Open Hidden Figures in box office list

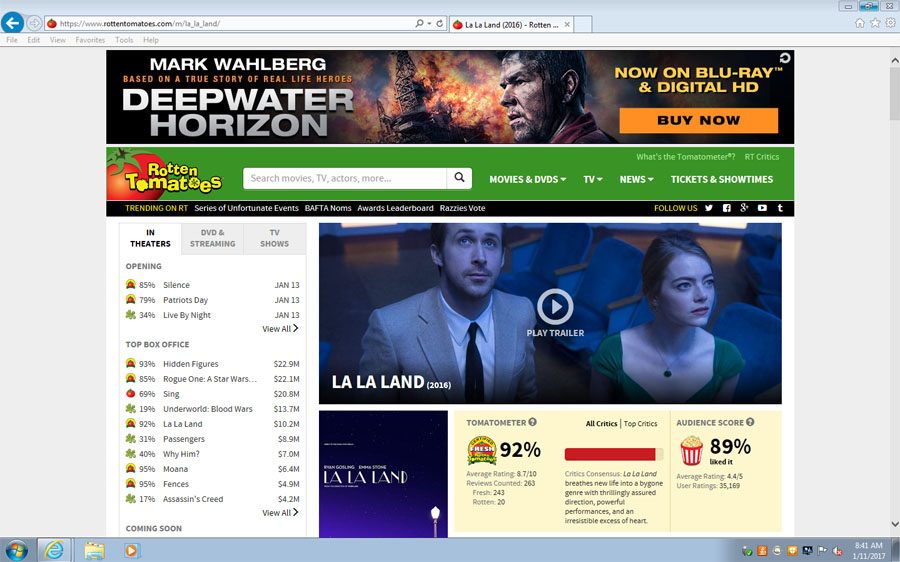click(191, 364)
